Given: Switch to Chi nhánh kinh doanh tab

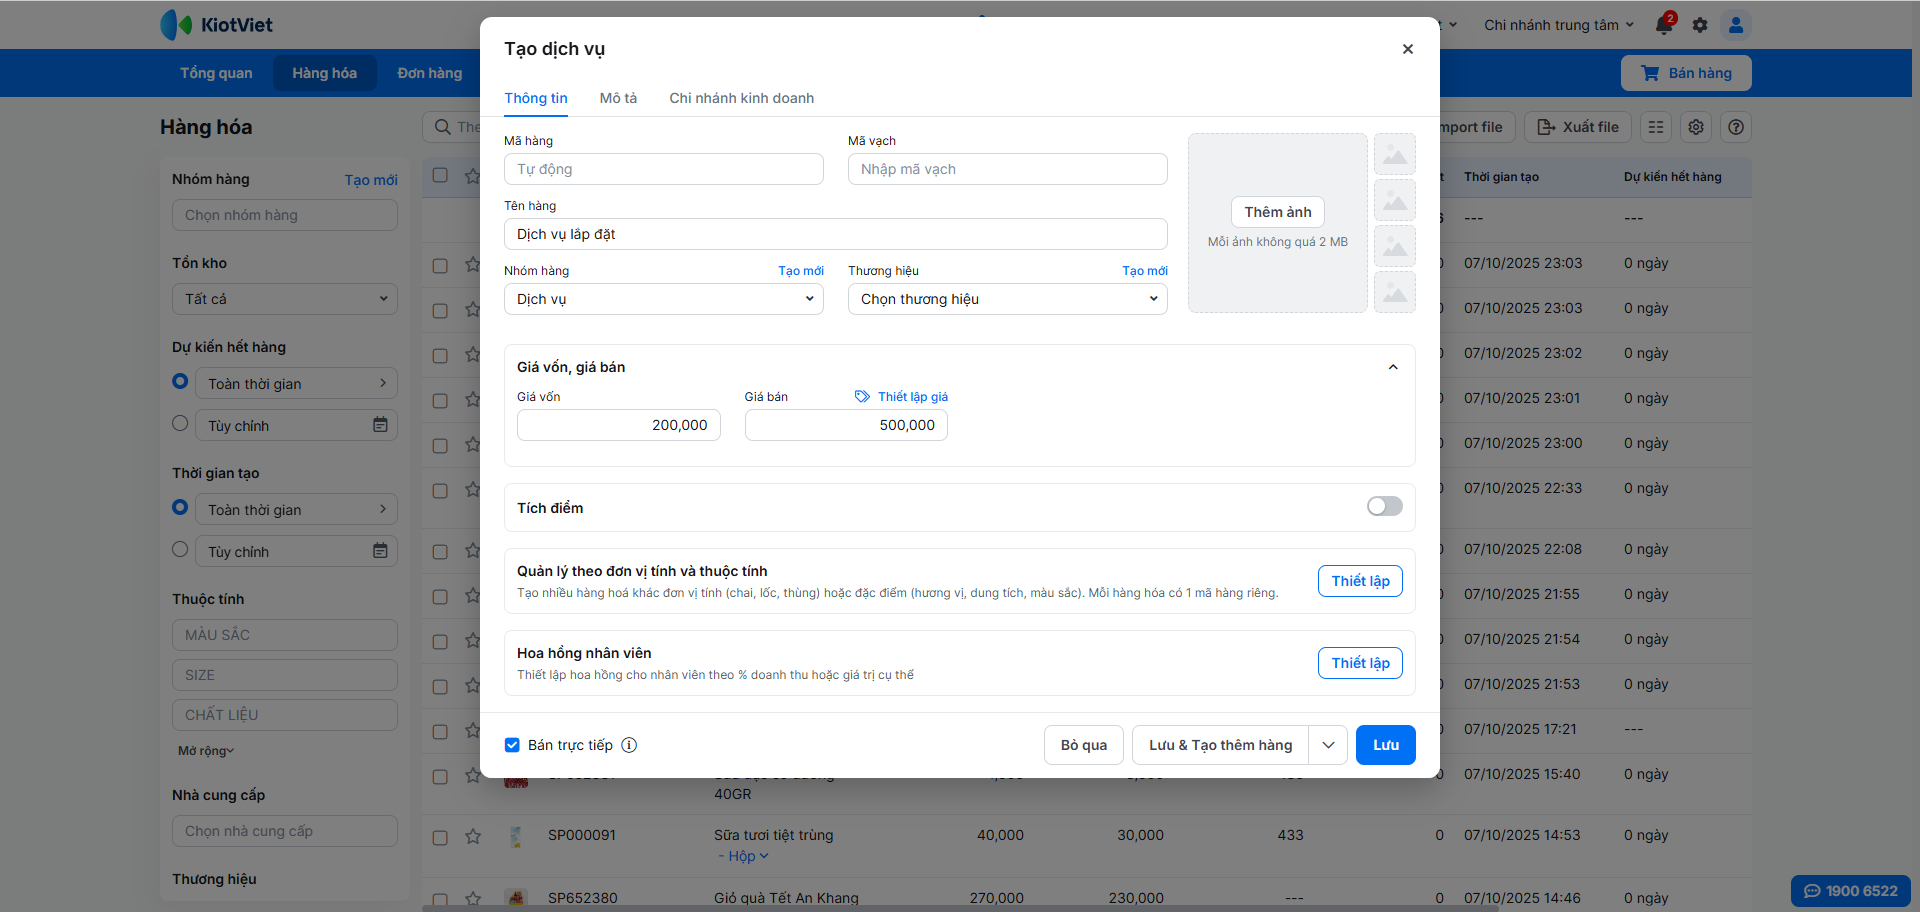Looking at the screenshot, I should tap(741, 98).
